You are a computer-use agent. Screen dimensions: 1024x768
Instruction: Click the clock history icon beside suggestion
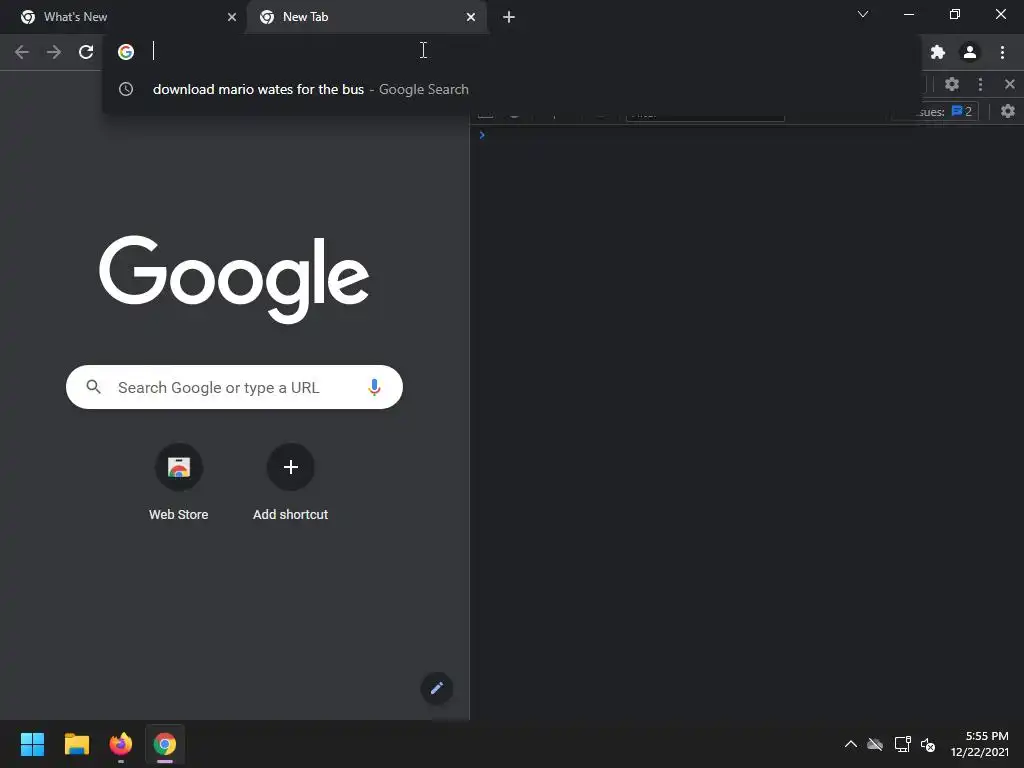[126, 89]
